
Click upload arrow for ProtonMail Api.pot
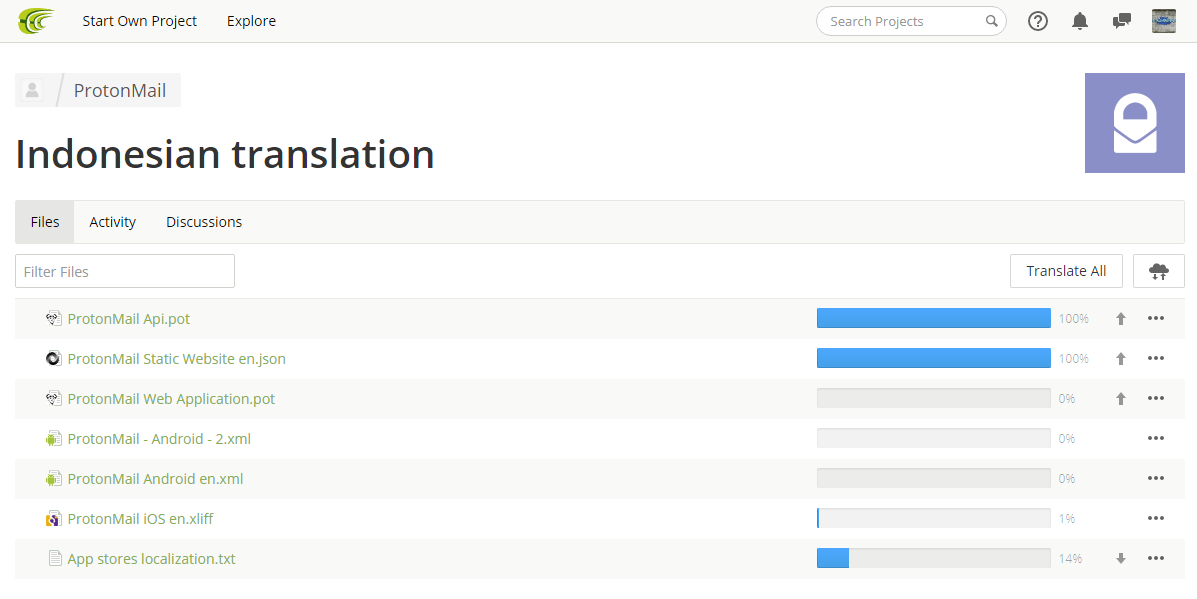[1121, 319]
